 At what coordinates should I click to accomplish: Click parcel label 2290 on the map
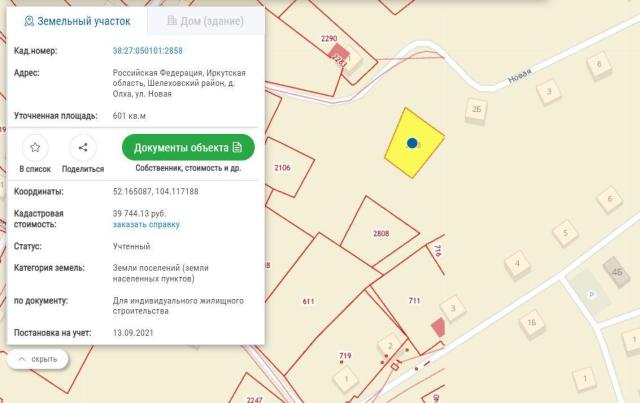point(329,38)
